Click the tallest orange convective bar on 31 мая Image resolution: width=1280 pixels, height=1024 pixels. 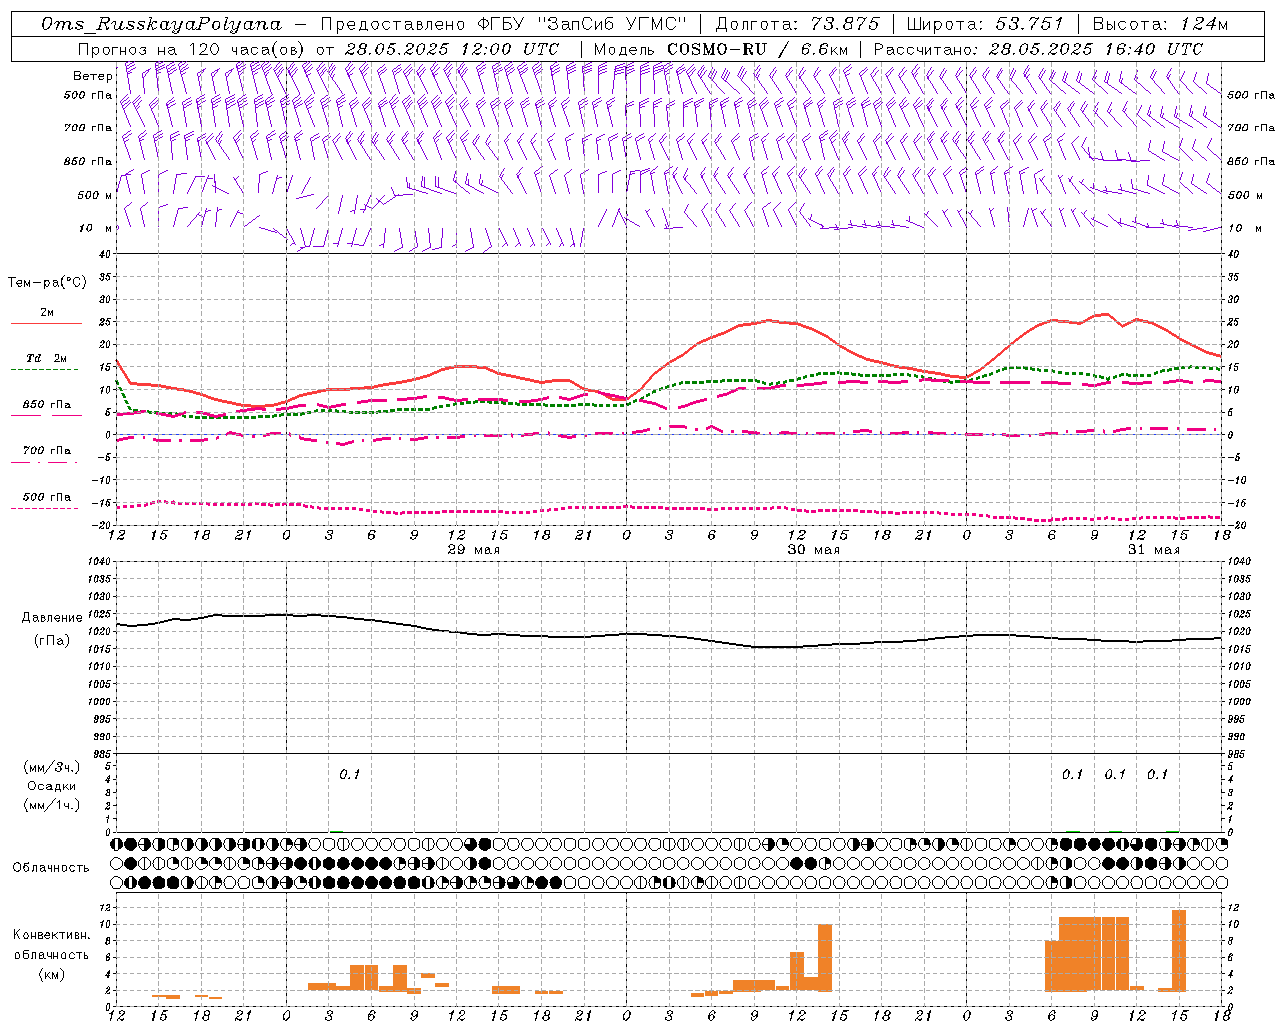point(1179,950)
